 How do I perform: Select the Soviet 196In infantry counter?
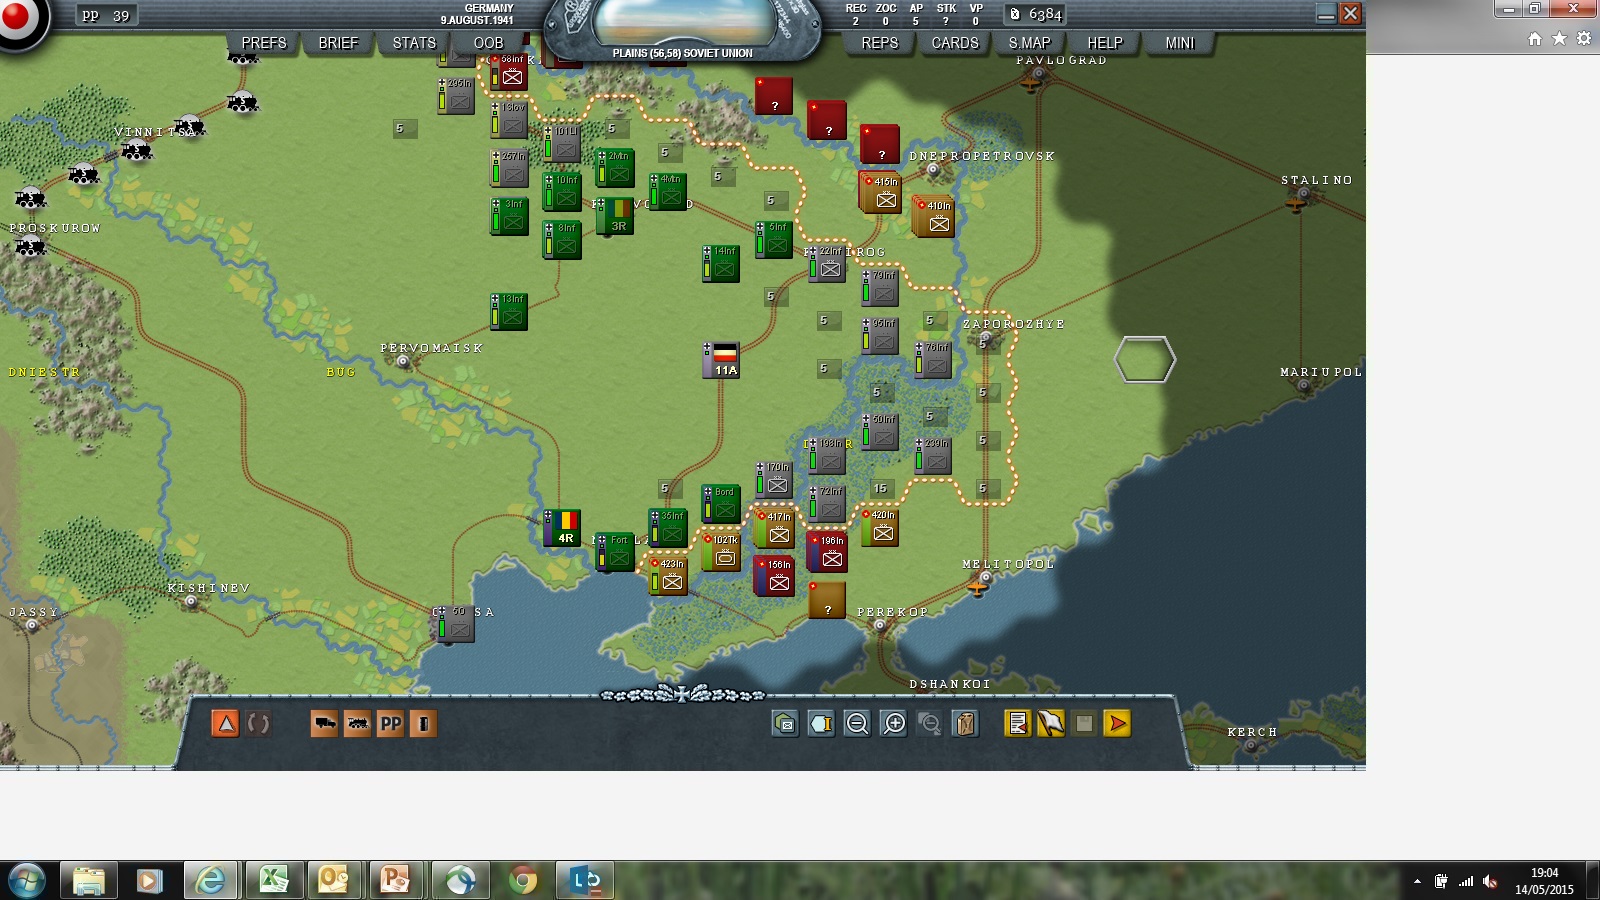(x=827, y=552)
